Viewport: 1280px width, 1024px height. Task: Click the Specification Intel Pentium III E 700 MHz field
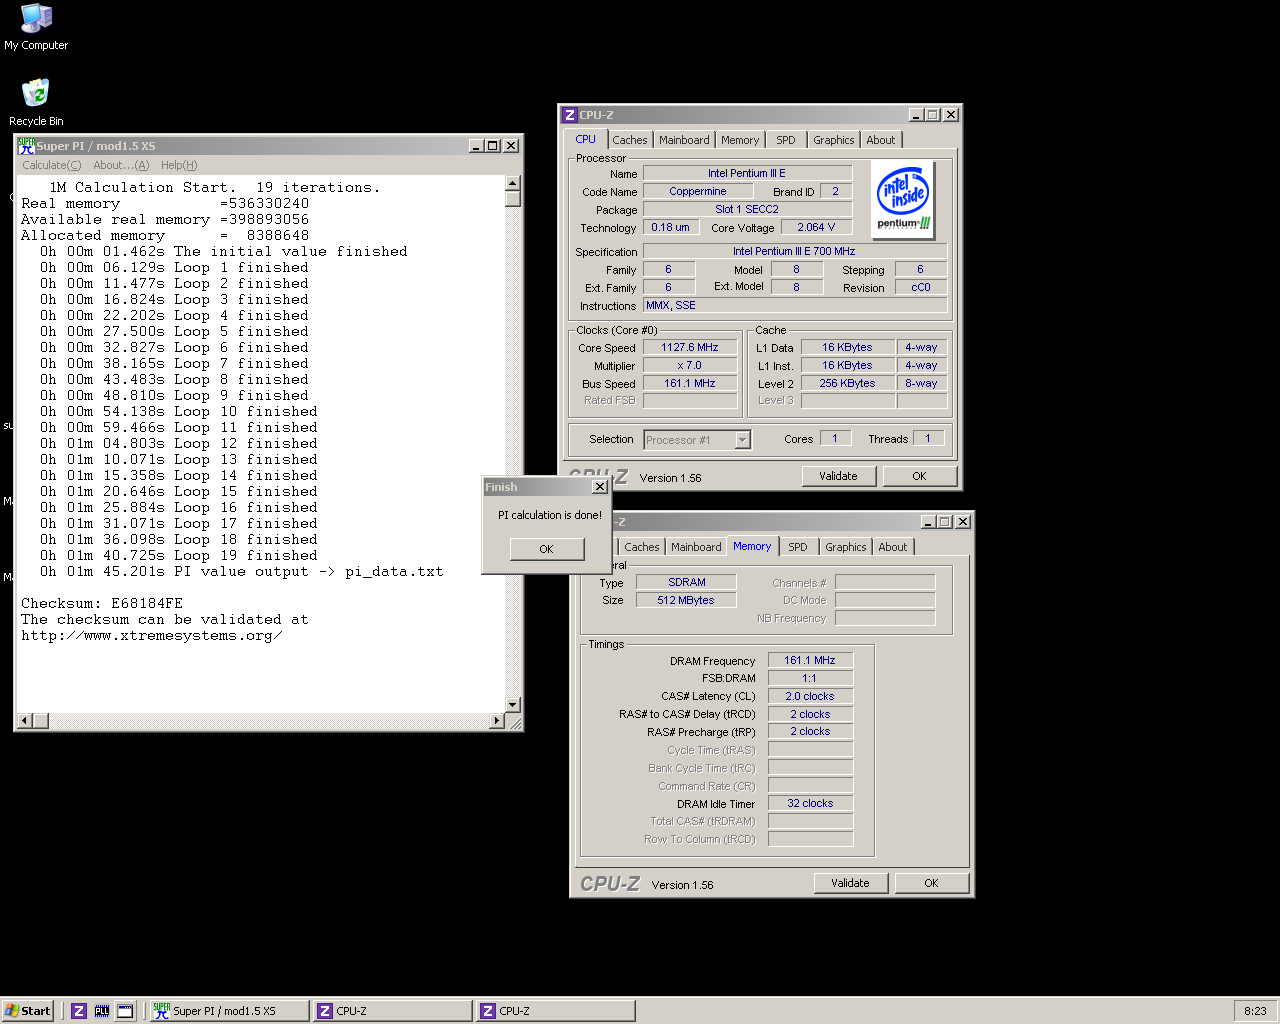click(x=794, y=251)
